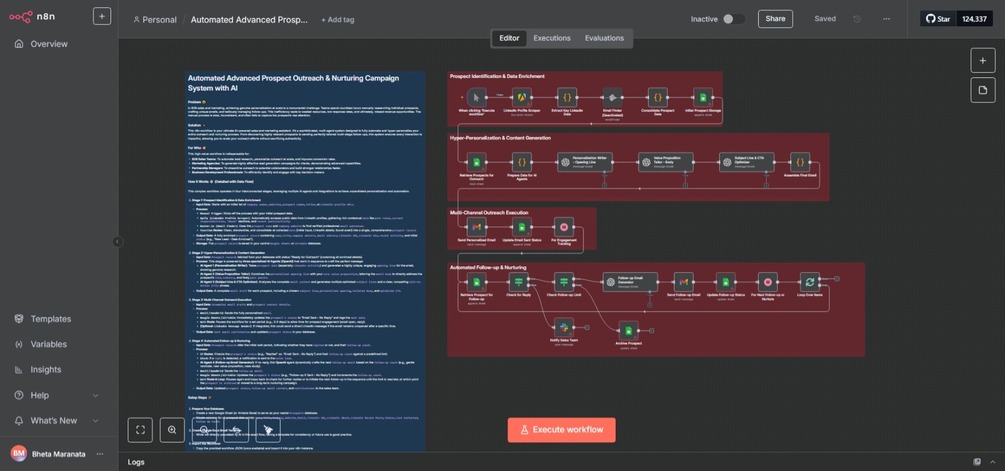Viewport: 1005px width, 471px height.
Task: Click the zoom in button
Action: pos(172,430)
